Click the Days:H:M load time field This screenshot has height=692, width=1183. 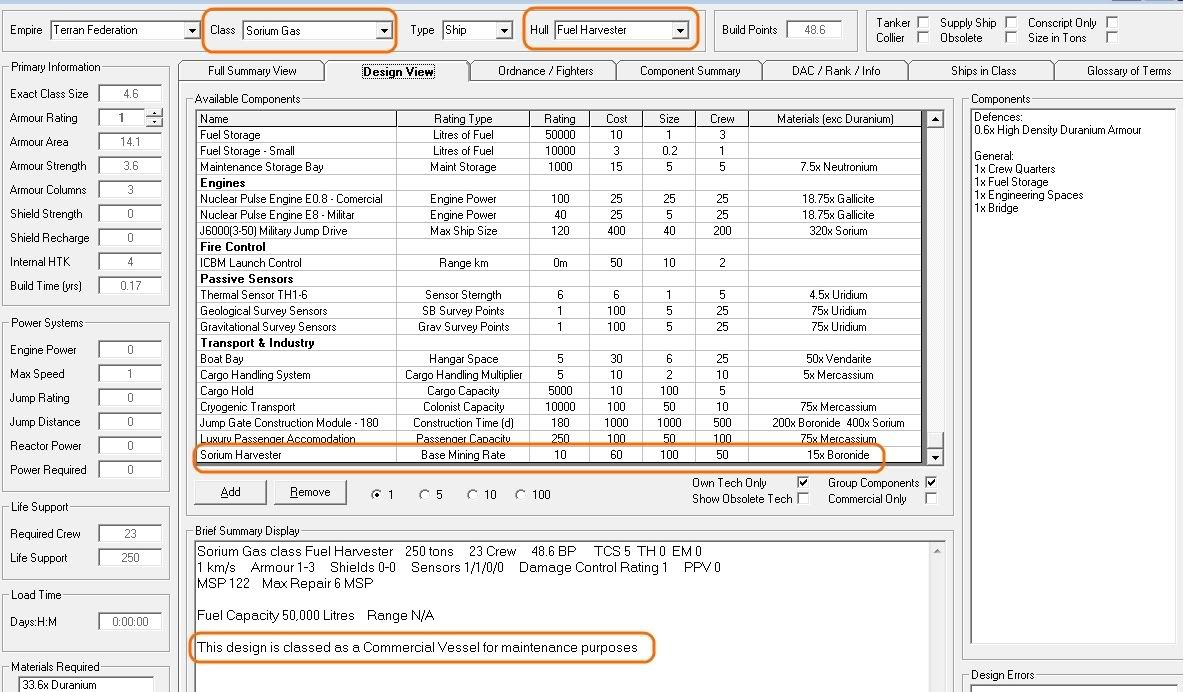pos(130,622)
